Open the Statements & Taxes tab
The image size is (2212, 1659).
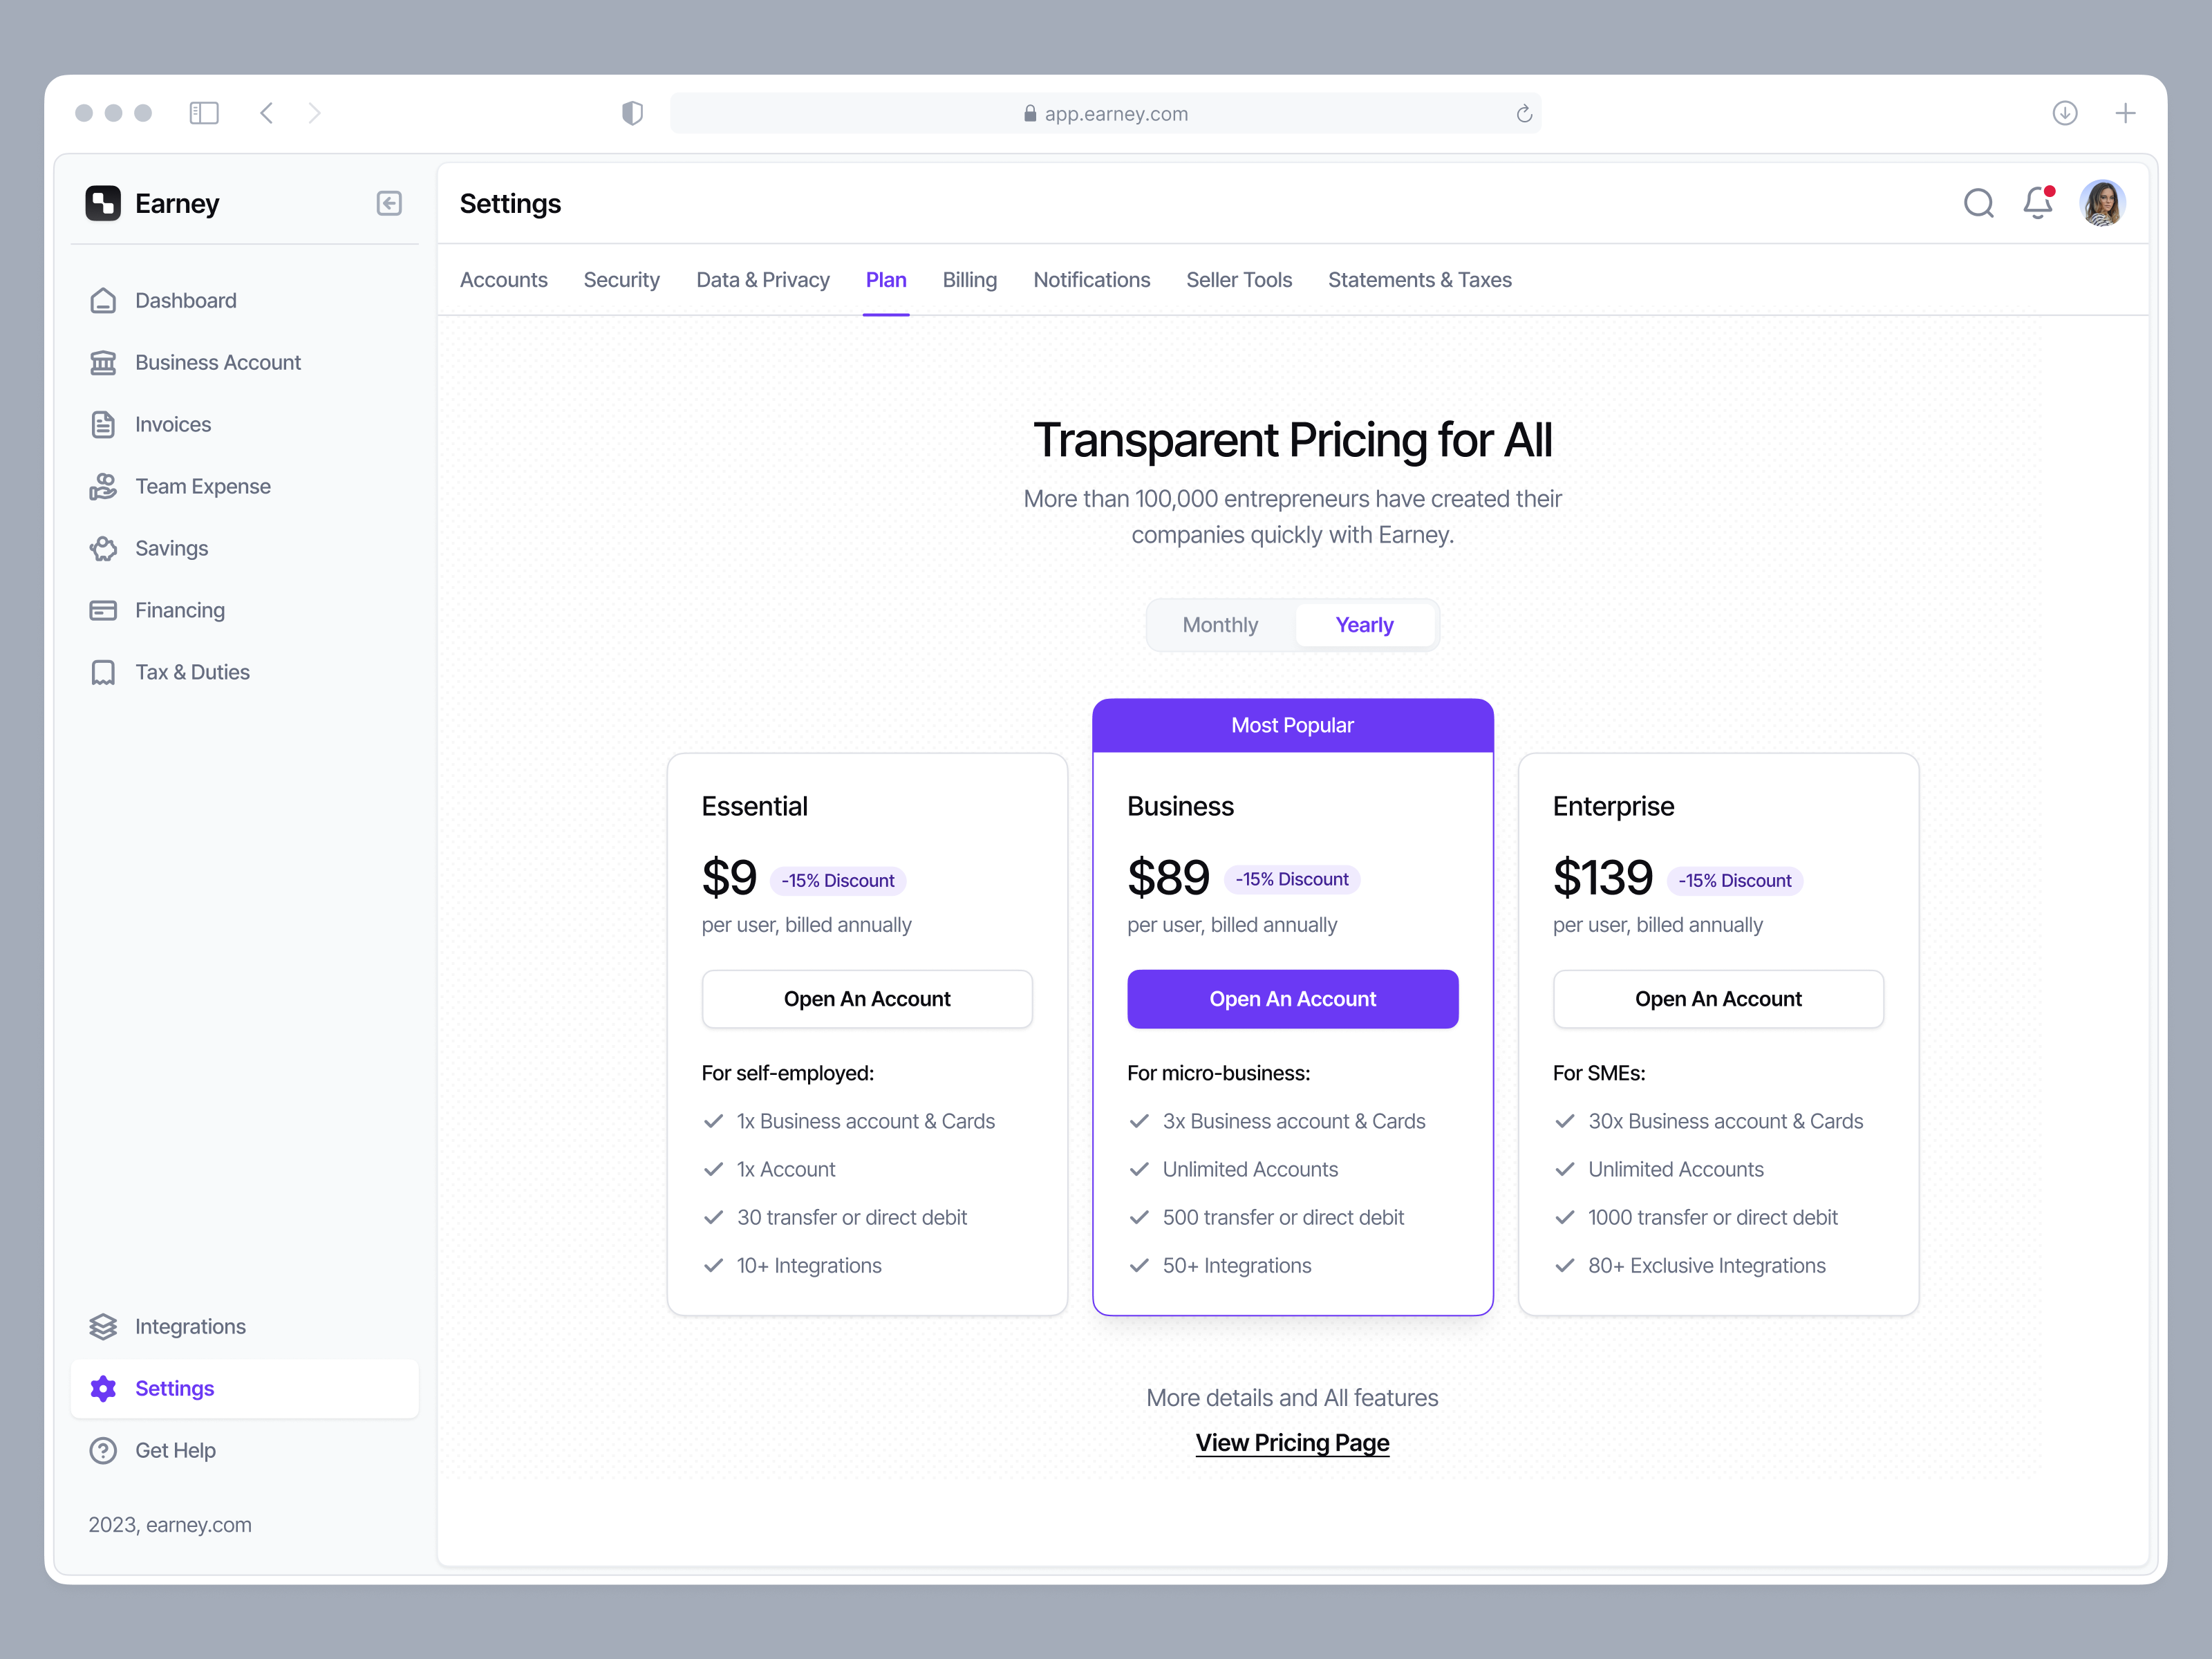pyautogui.click(x=1419, y=280)
